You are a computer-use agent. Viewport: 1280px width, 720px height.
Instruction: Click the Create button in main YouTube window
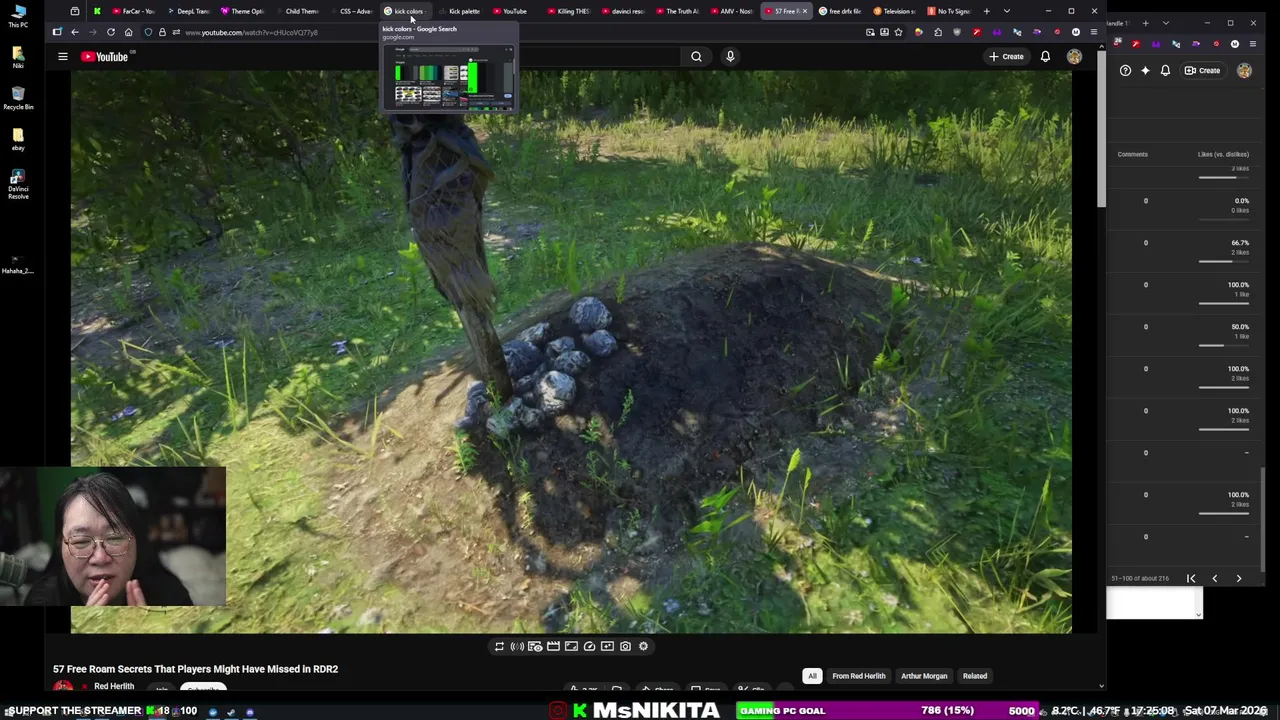(x=1006, y=57)
